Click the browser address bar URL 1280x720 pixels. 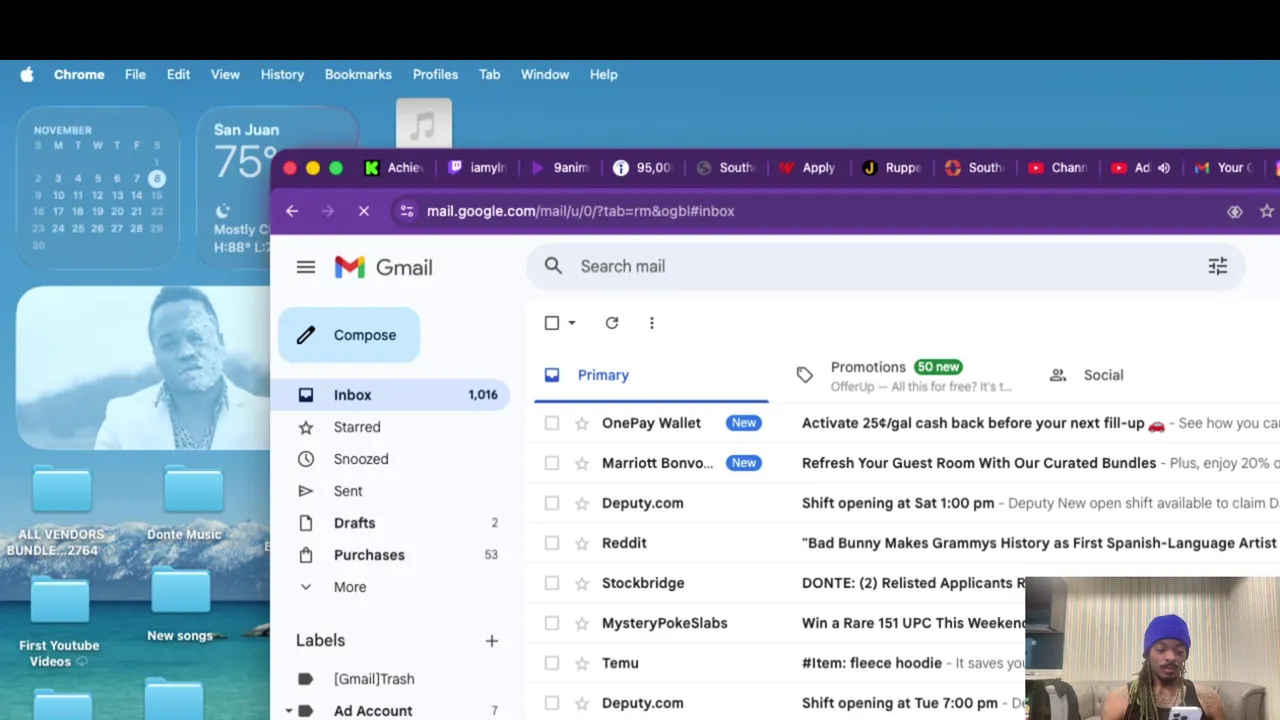(x=580, y=211)
